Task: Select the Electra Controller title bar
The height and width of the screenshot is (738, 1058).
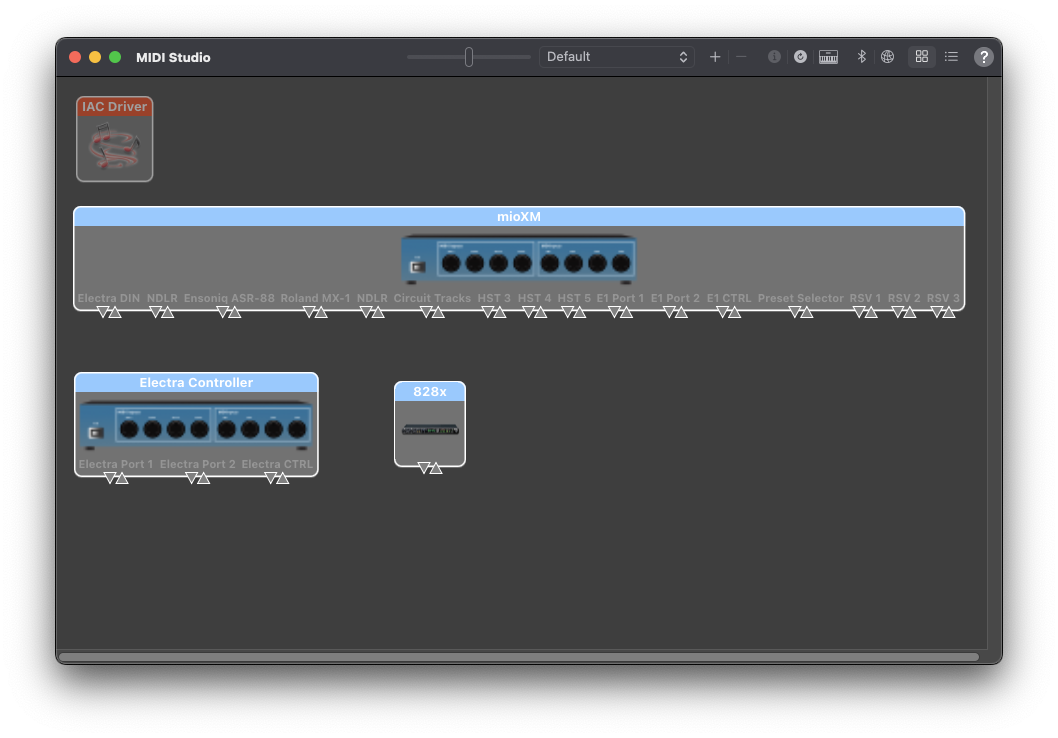Action: (x=196, y=382)
